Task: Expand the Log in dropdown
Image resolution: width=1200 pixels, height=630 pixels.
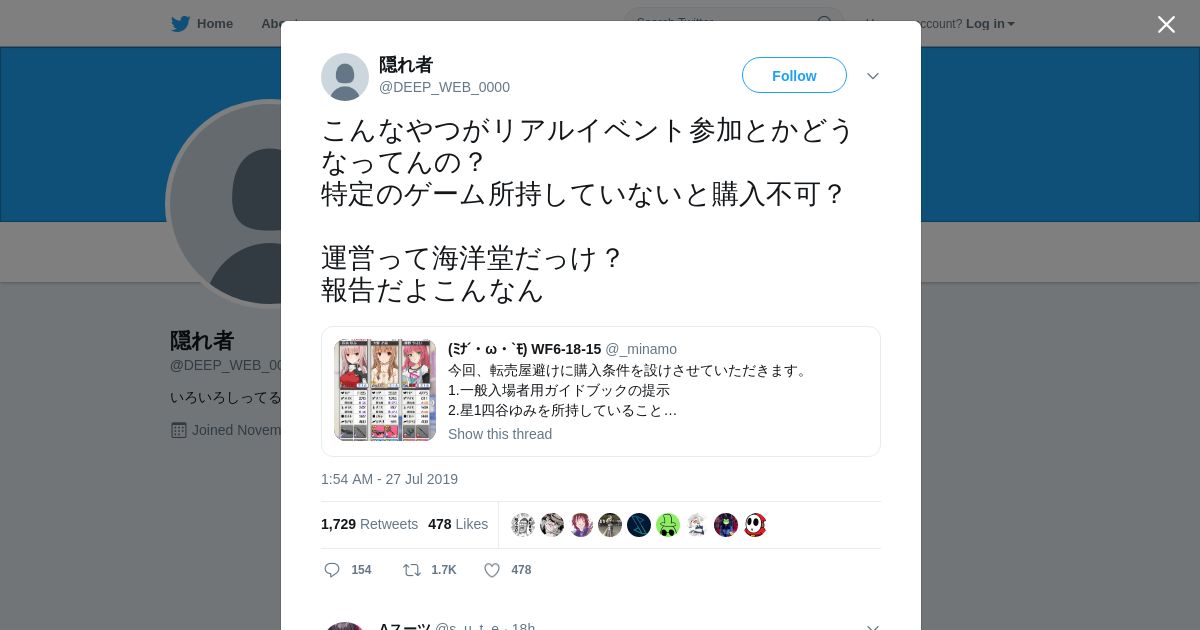Action: click(990, 24)
